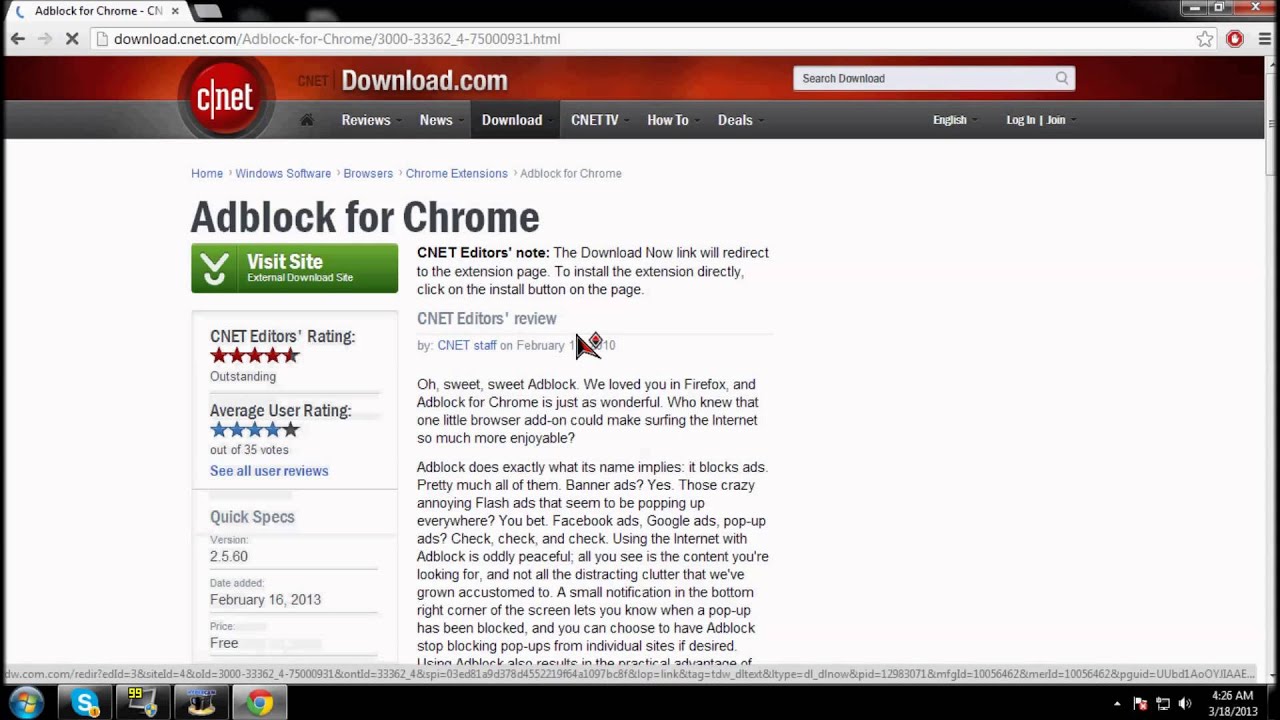Open the red Opera-style extension icon
This screenshot has width=1280, height=720.
click(x=1235, y=39)
